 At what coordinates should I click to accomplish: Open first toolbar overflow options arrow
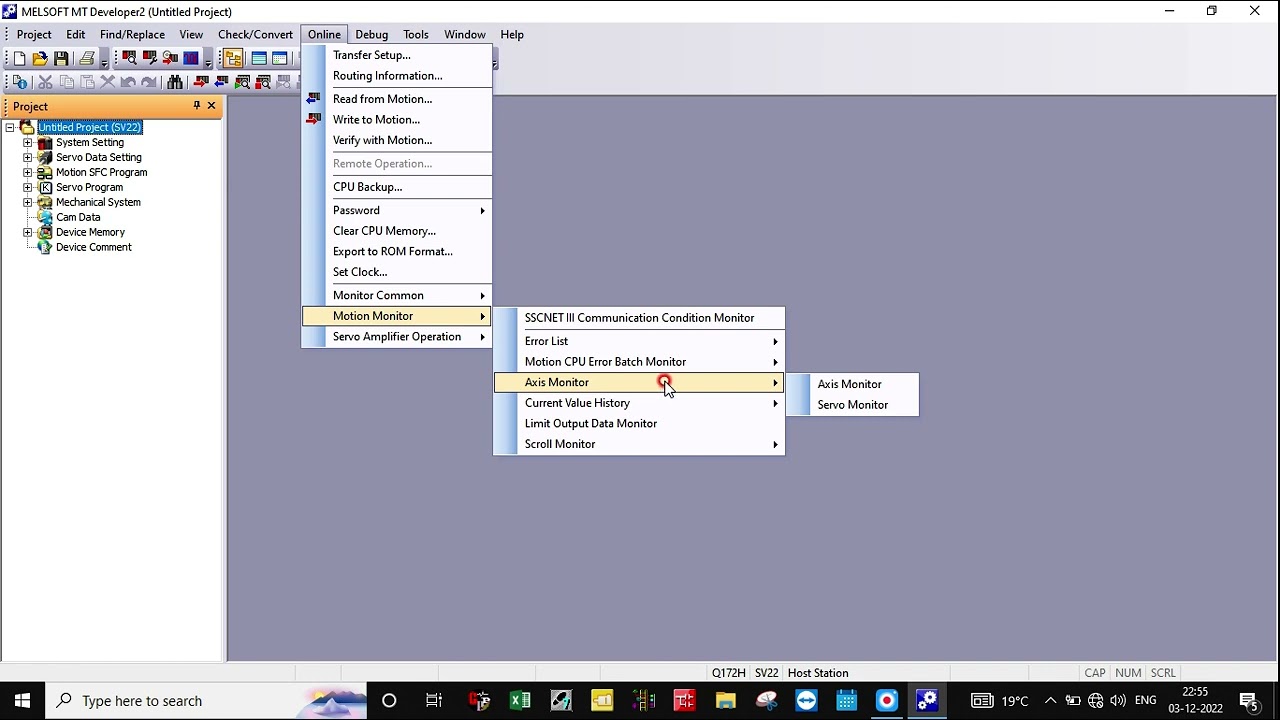104,61
